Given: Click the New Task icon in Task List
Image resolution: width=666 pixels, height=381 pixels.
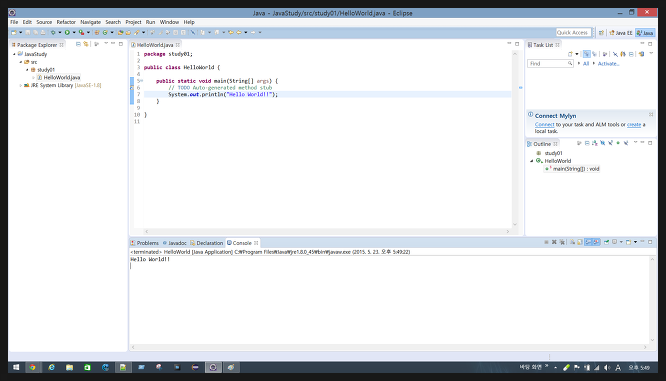Looking at the screenshot, I should pyautogui.click(x=570, y=54).
